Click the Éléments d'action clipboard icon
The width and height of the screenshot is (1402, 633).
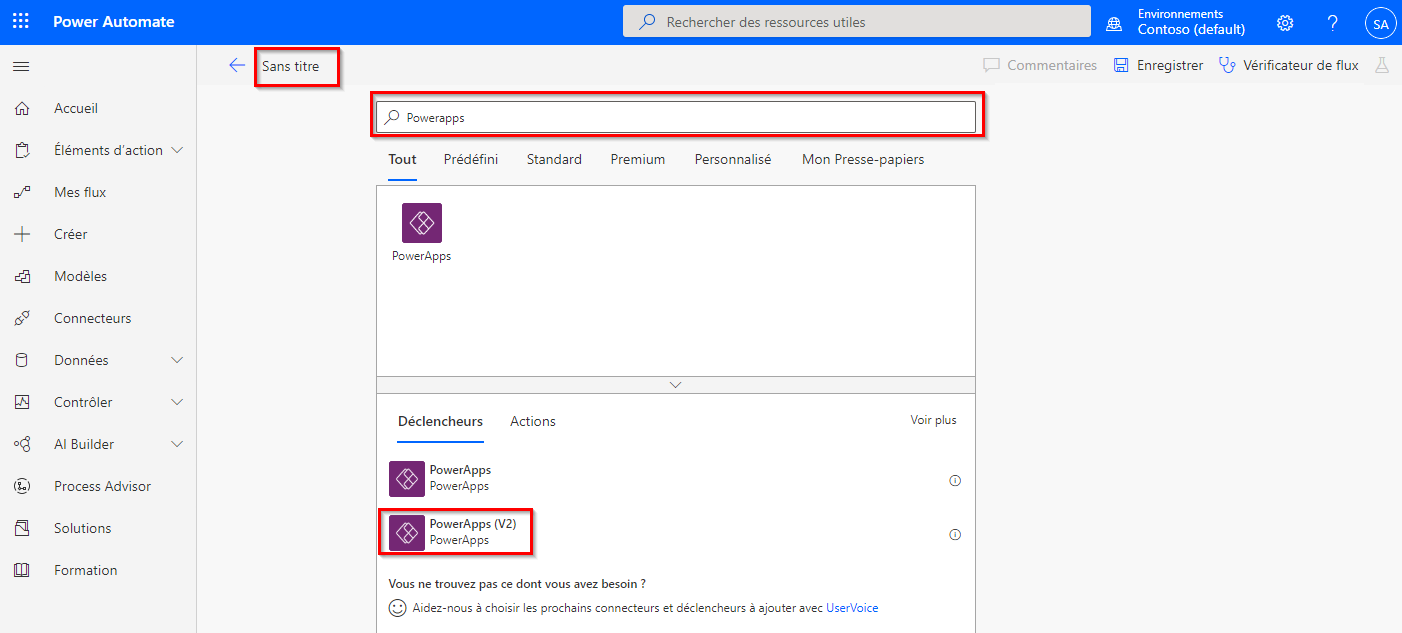(x=22, y=150)
